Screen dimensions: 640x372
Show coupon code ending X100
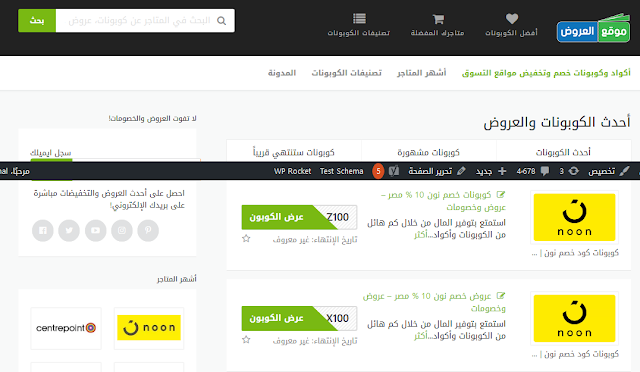(x=299, y=318)
